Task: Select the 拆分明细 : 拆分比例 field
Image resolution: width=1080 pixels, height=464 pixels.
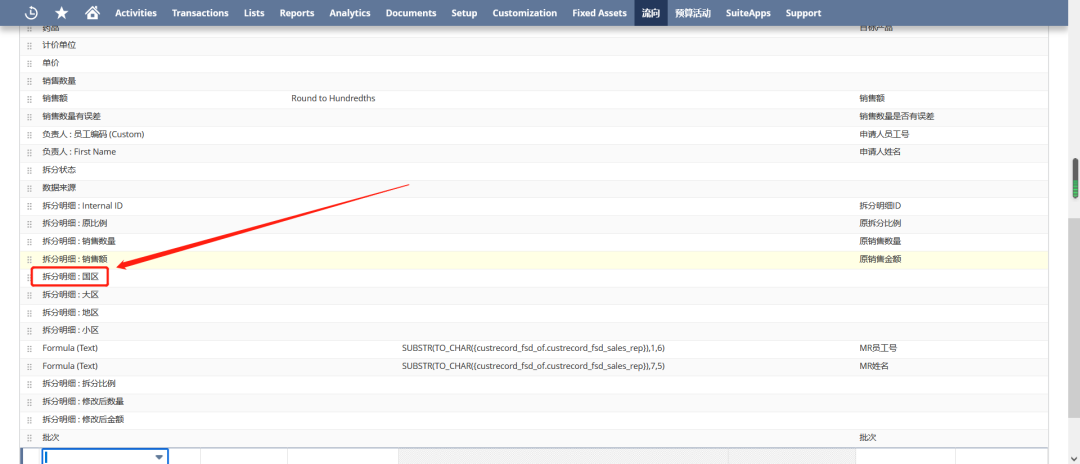Action: click(x=79, y=384)
